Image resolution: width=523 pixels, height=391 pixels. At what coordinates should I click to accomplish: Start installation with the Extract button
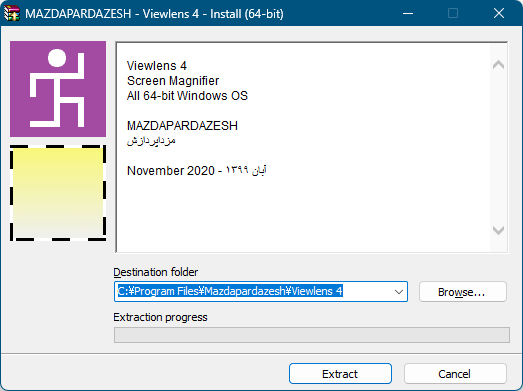[x=340, y=374]
